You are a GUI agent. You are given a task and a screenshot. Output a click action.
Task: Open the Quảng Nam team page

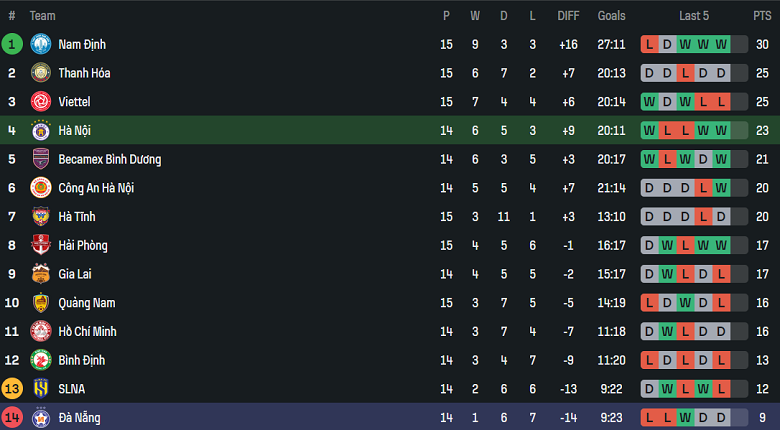87,303
